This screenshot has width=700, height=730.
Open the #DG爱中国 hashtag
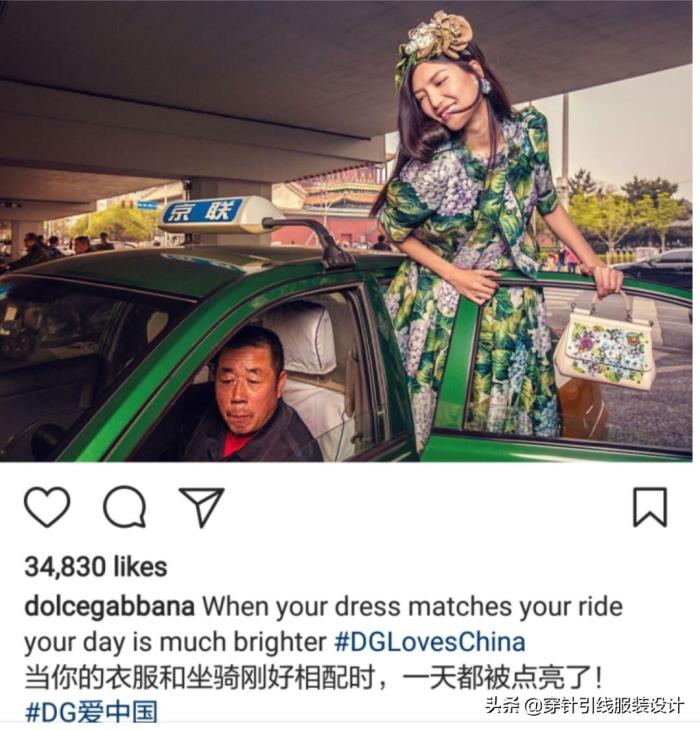point(91,712)
